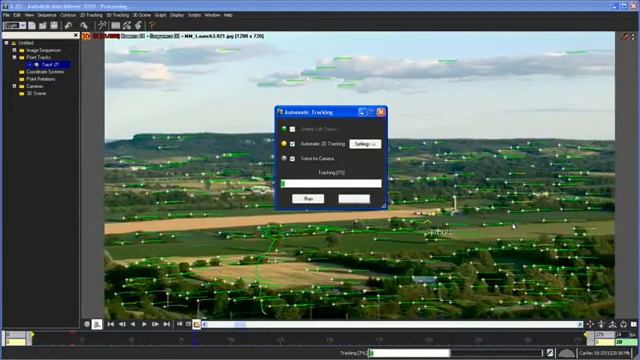
Task: Click the redo arrow toolbar icon
Action: pos(84,25)
